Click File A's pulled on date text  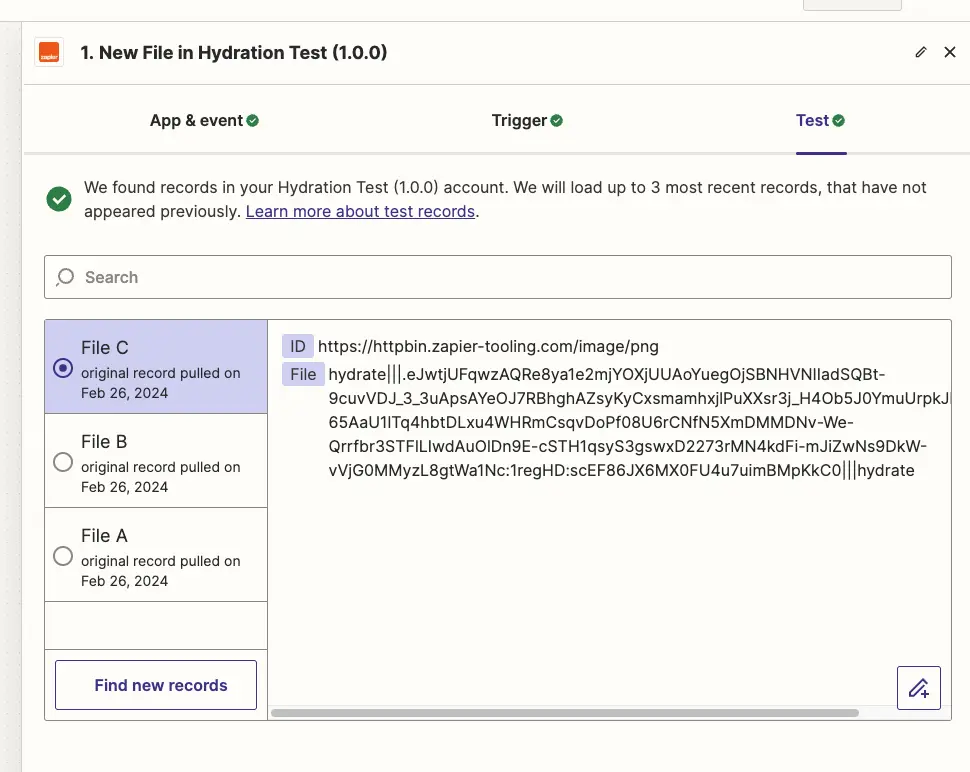click(x=160, y=571)
